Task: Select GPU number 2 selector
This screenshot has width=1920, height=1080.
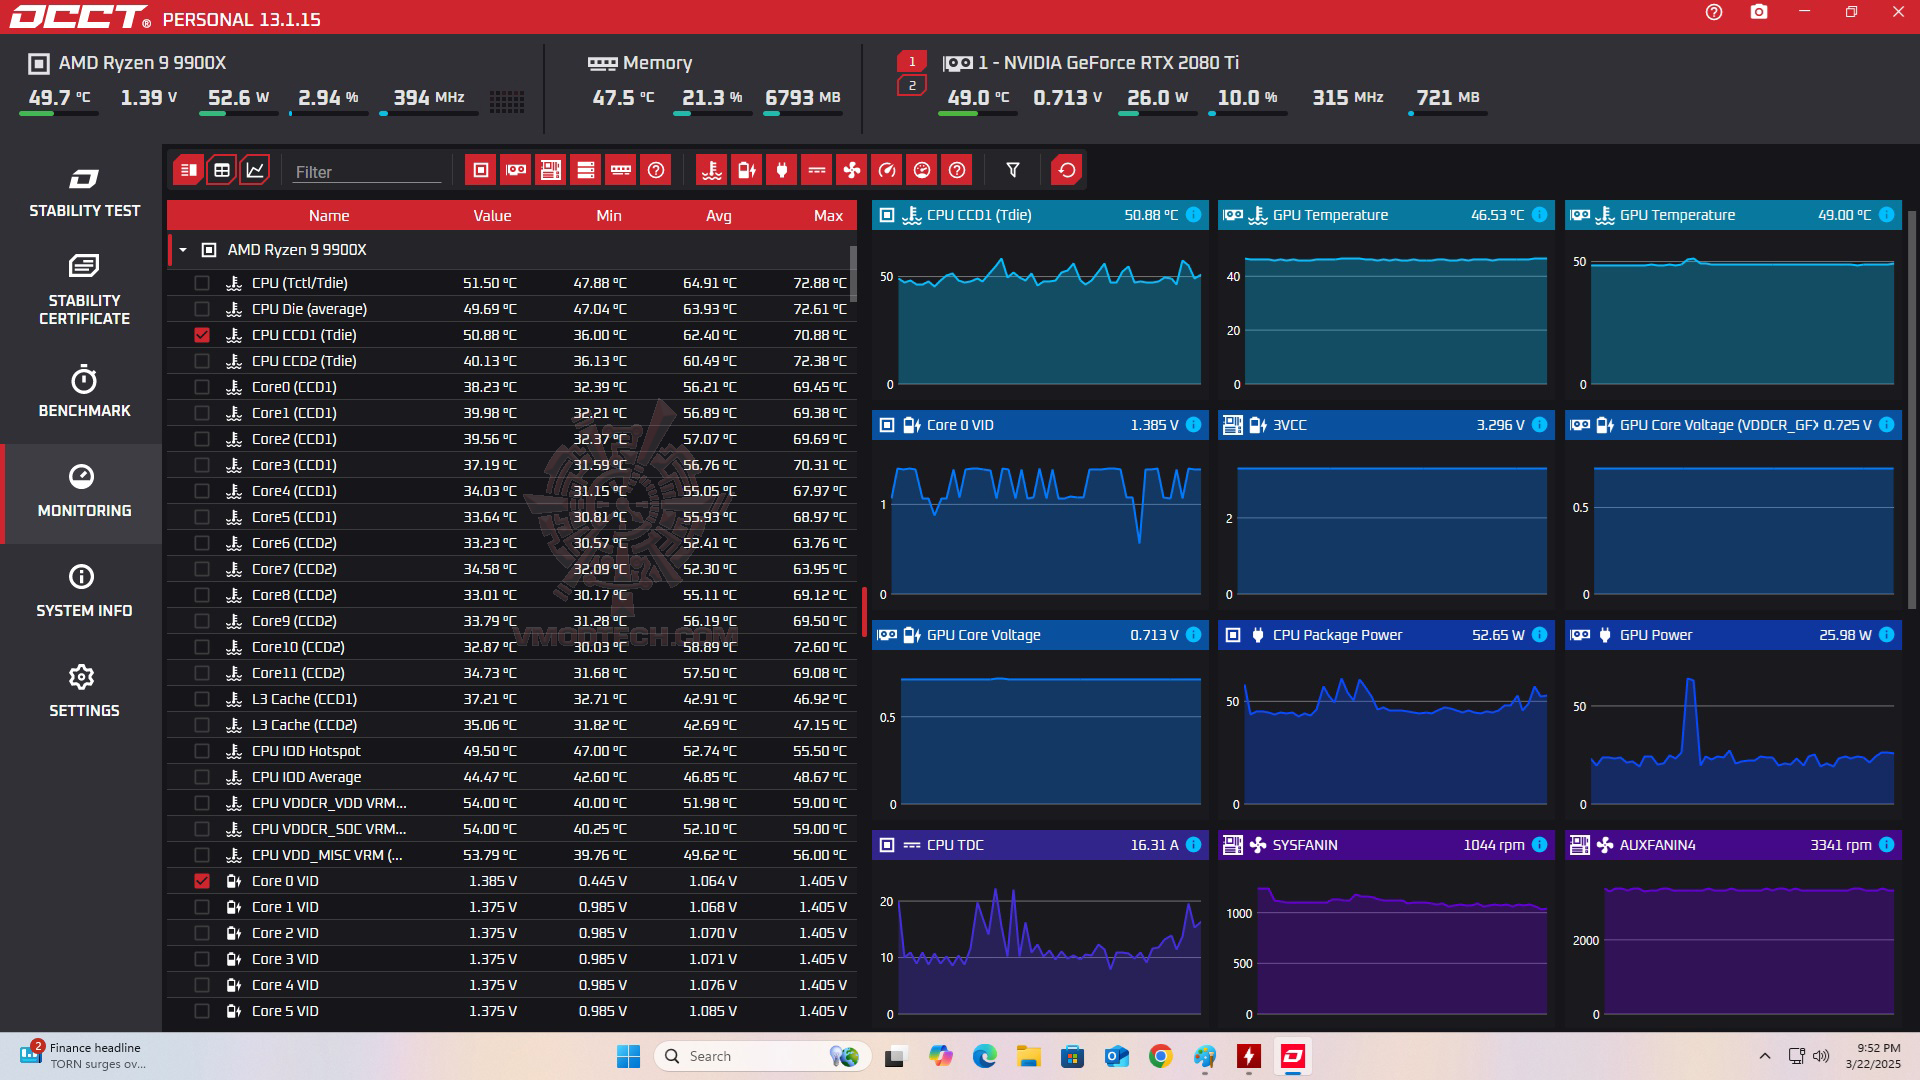Action: pyautogui.click(x=911, y=86)
